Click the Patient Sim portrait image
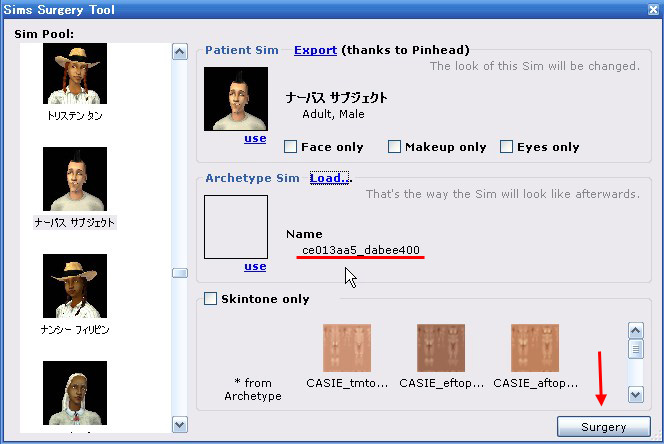Screen dimensions: 664x444 (236, 99)
